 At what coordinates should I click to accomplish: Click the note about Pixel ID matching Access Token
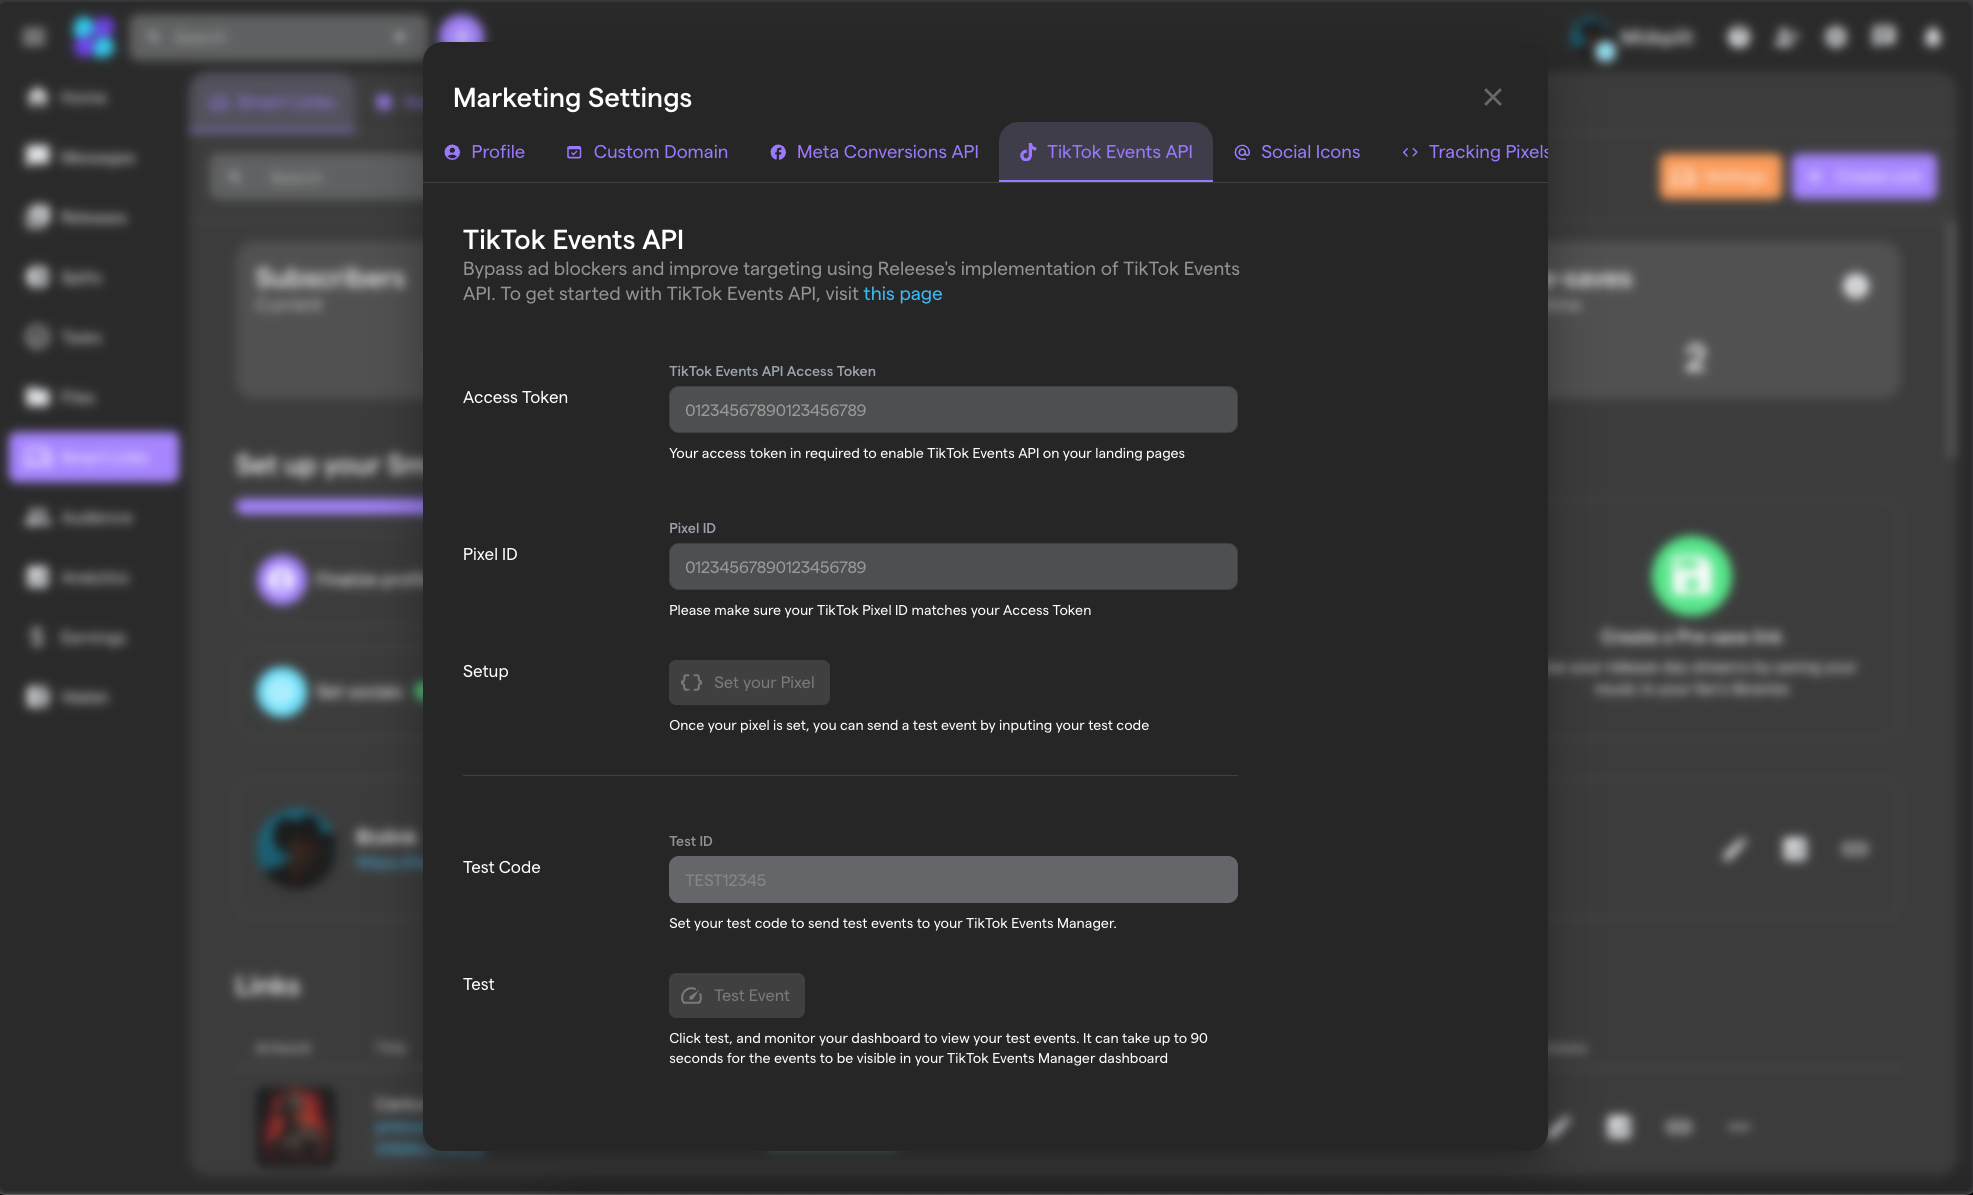(x=880, y=611)
